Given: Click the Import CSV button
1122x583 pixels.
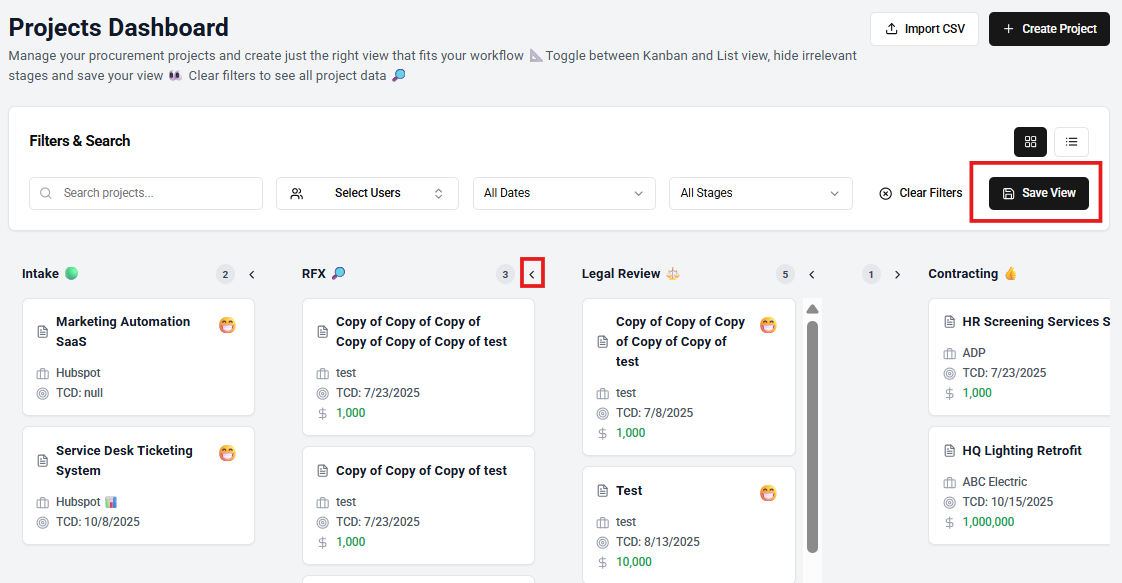Looking at the screenshot, I should tap(924, 29).
